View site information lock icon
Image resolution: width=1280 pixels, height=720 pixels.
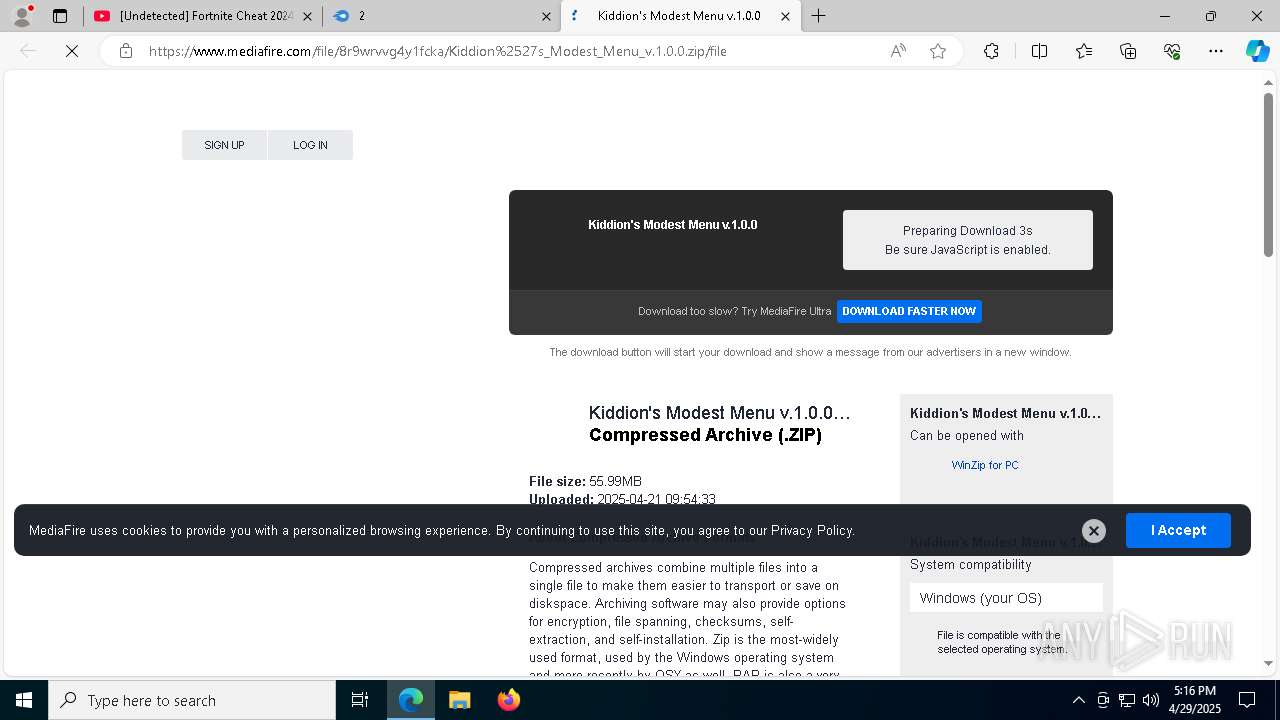pyautogui.click(x=126, y=51)
